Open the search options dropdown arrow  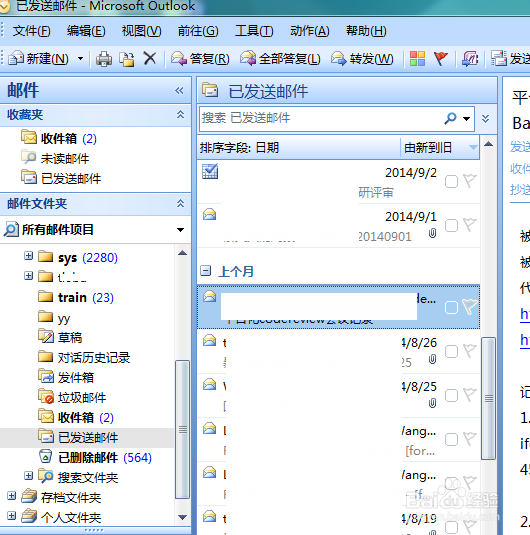pyautogui.click(x=466, y=119)
